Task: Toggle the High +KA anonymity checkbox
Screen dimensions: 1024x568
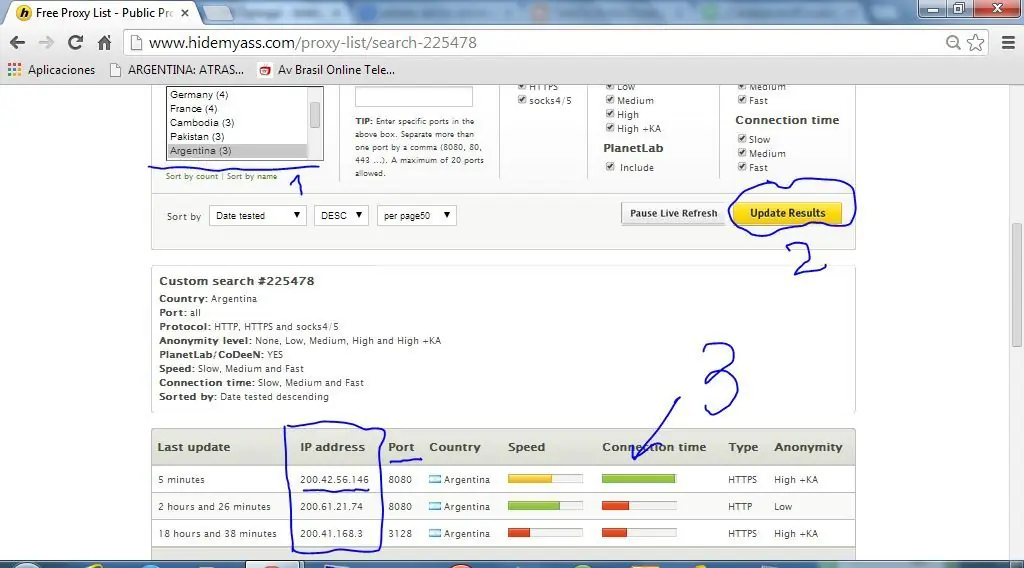Action: coord(610,128)
